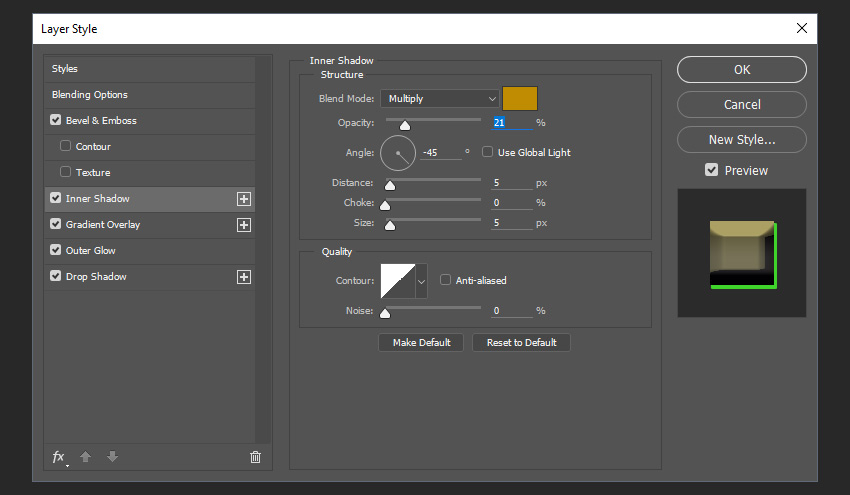This screenshot has width=850, height=495.
Task: Click the angle dial control
Action: [397, 153]
